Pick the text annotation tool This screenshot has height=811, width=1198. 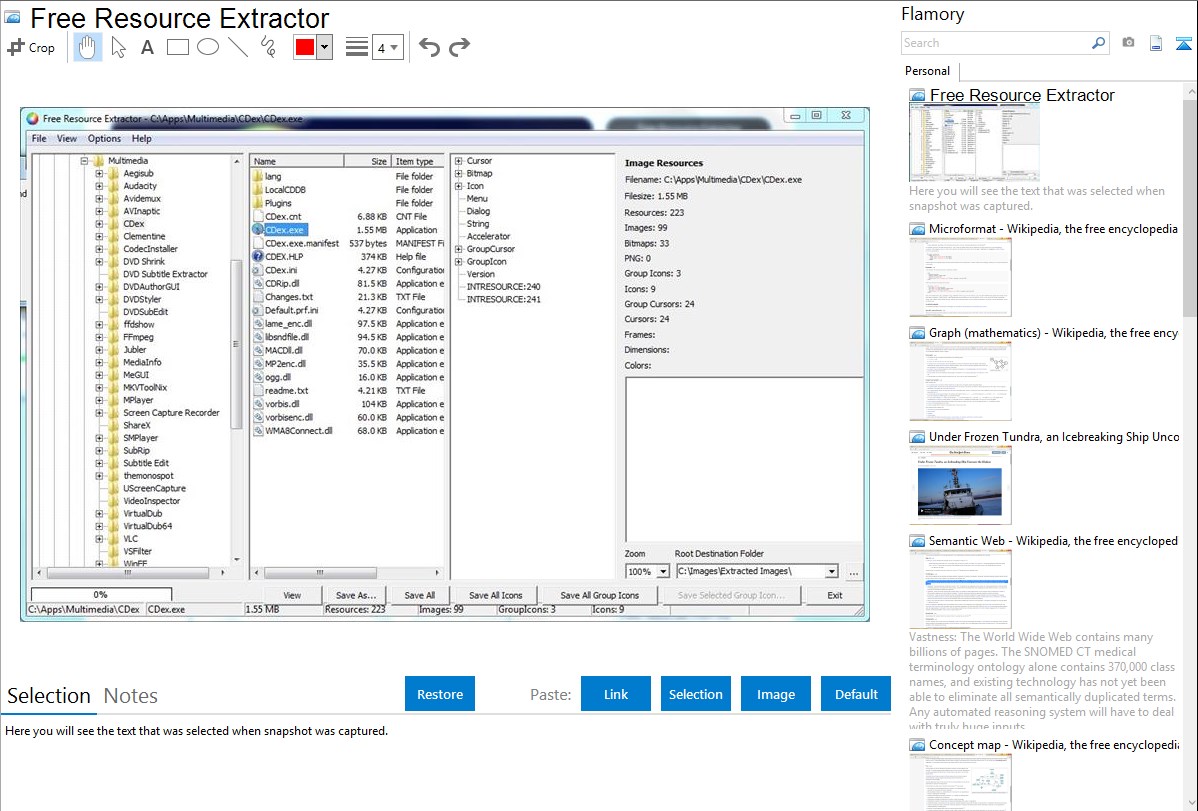point(147,47)
